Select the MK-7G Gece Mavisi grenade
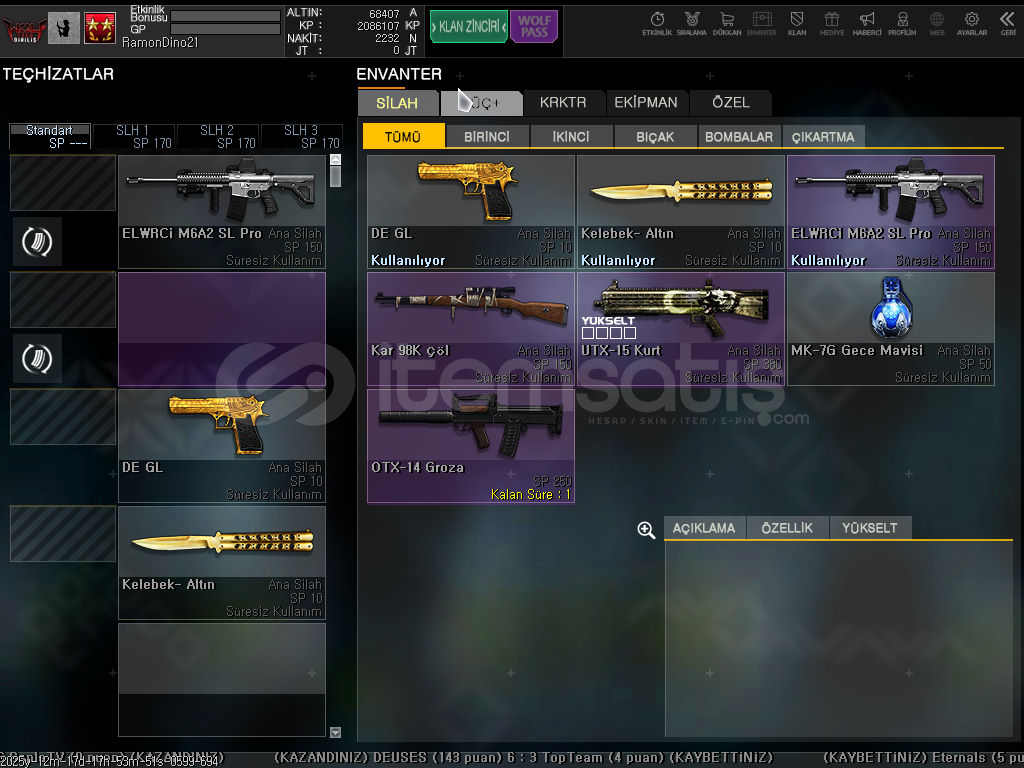 point(890,328)
